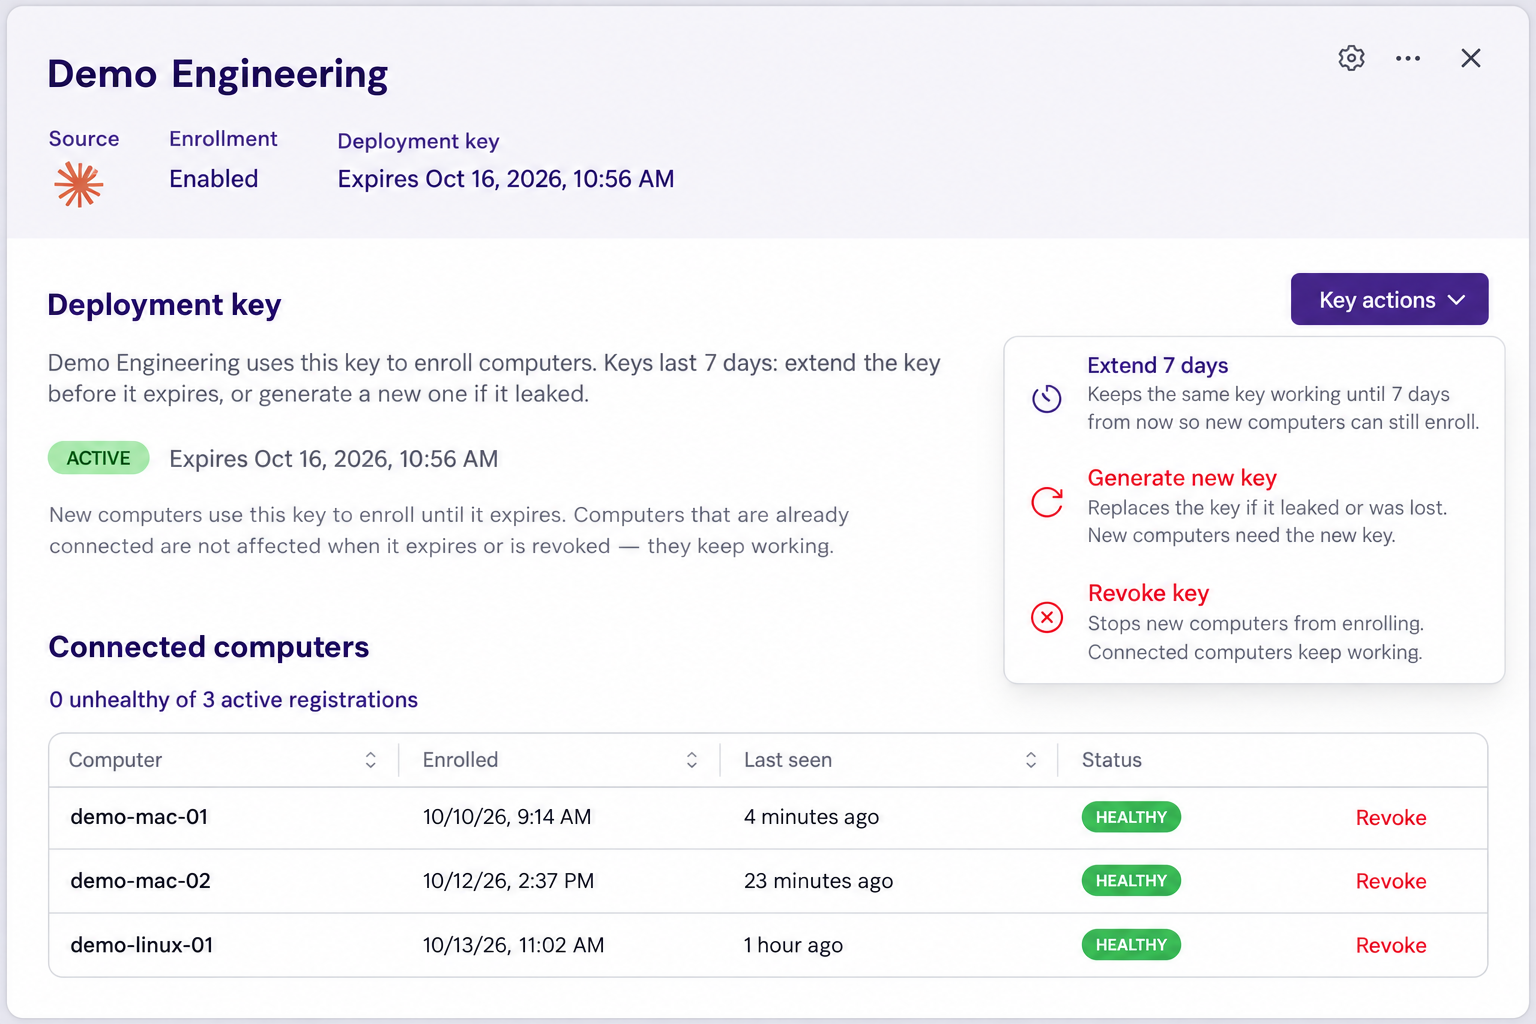Click the green ACTIVE status badge

tap(99, 458)
